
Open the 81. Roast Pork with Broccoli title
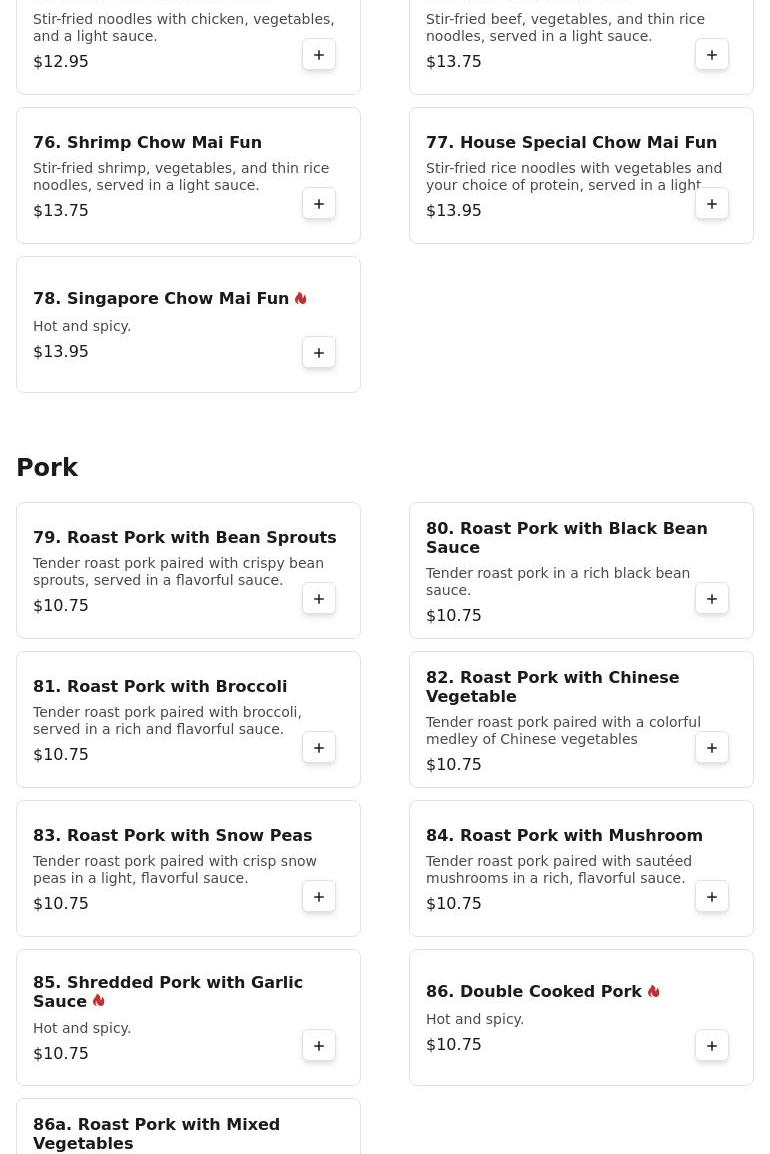point(160,686)
